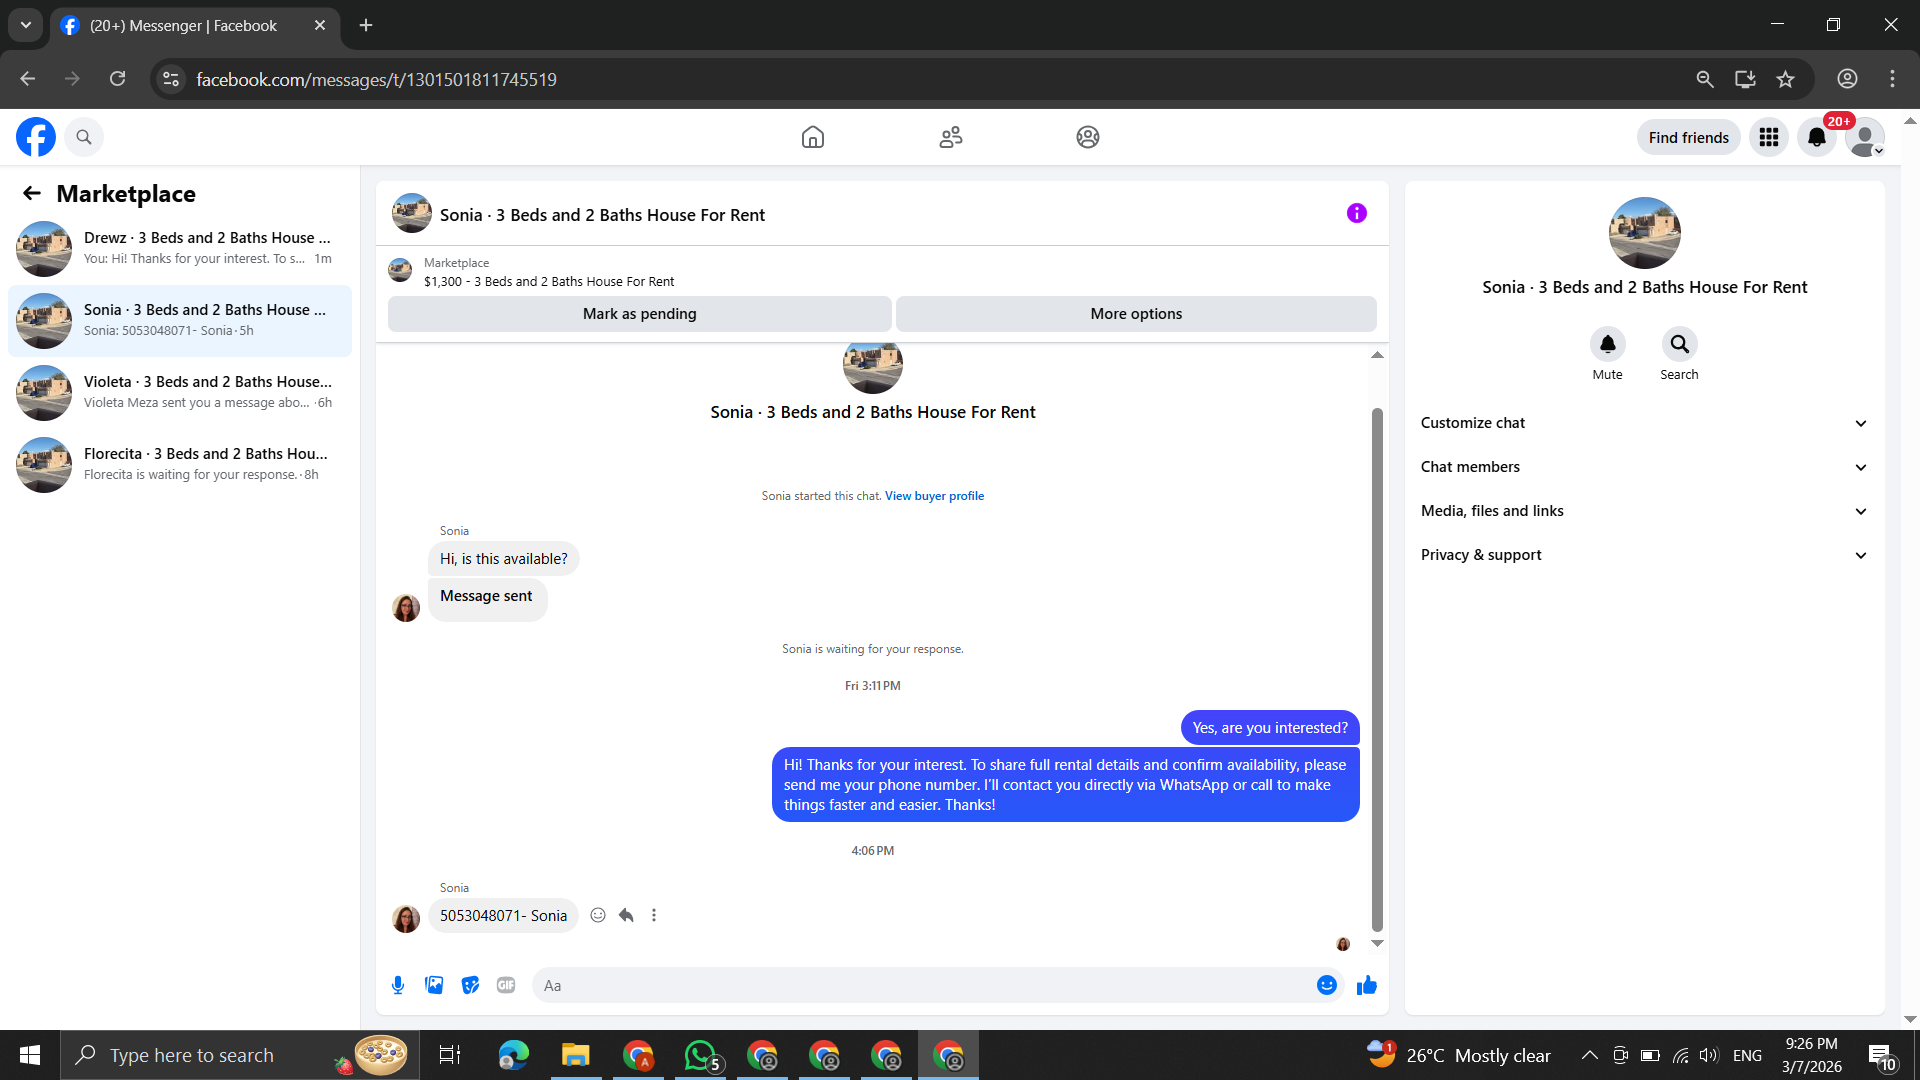Open More options for listing
1920x1080 pixels.
pyautogui.click(x=1136, y=314)
